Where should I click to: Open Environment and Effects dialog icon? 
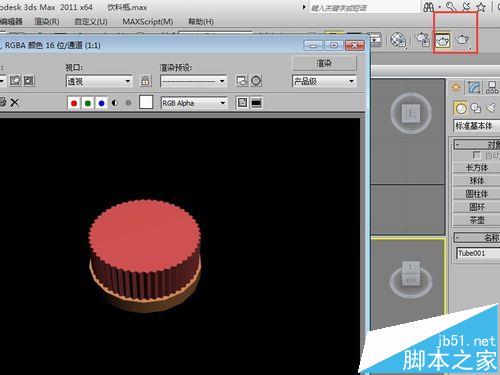256,81
